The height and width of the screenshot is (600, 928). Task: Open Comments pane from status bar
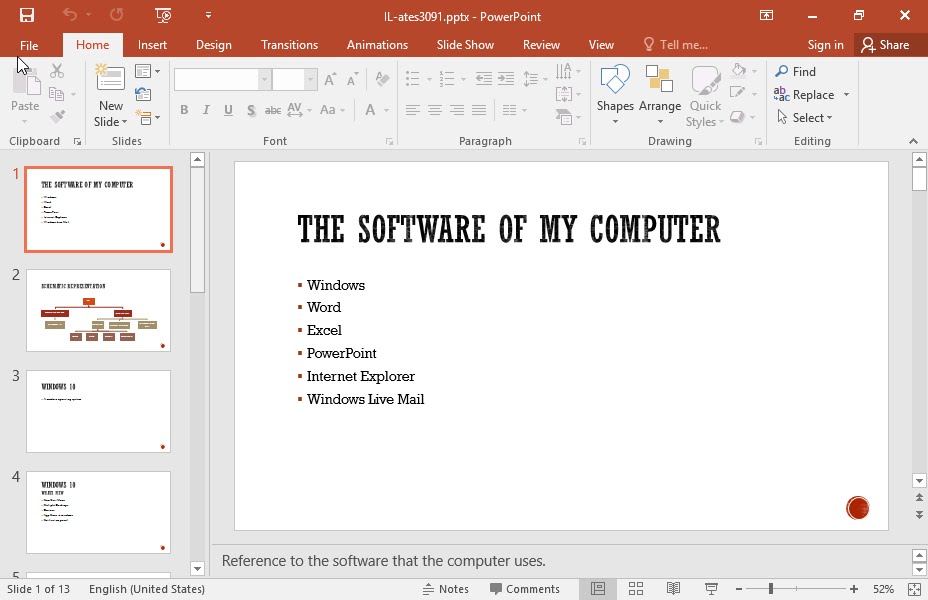coord(525,589)
